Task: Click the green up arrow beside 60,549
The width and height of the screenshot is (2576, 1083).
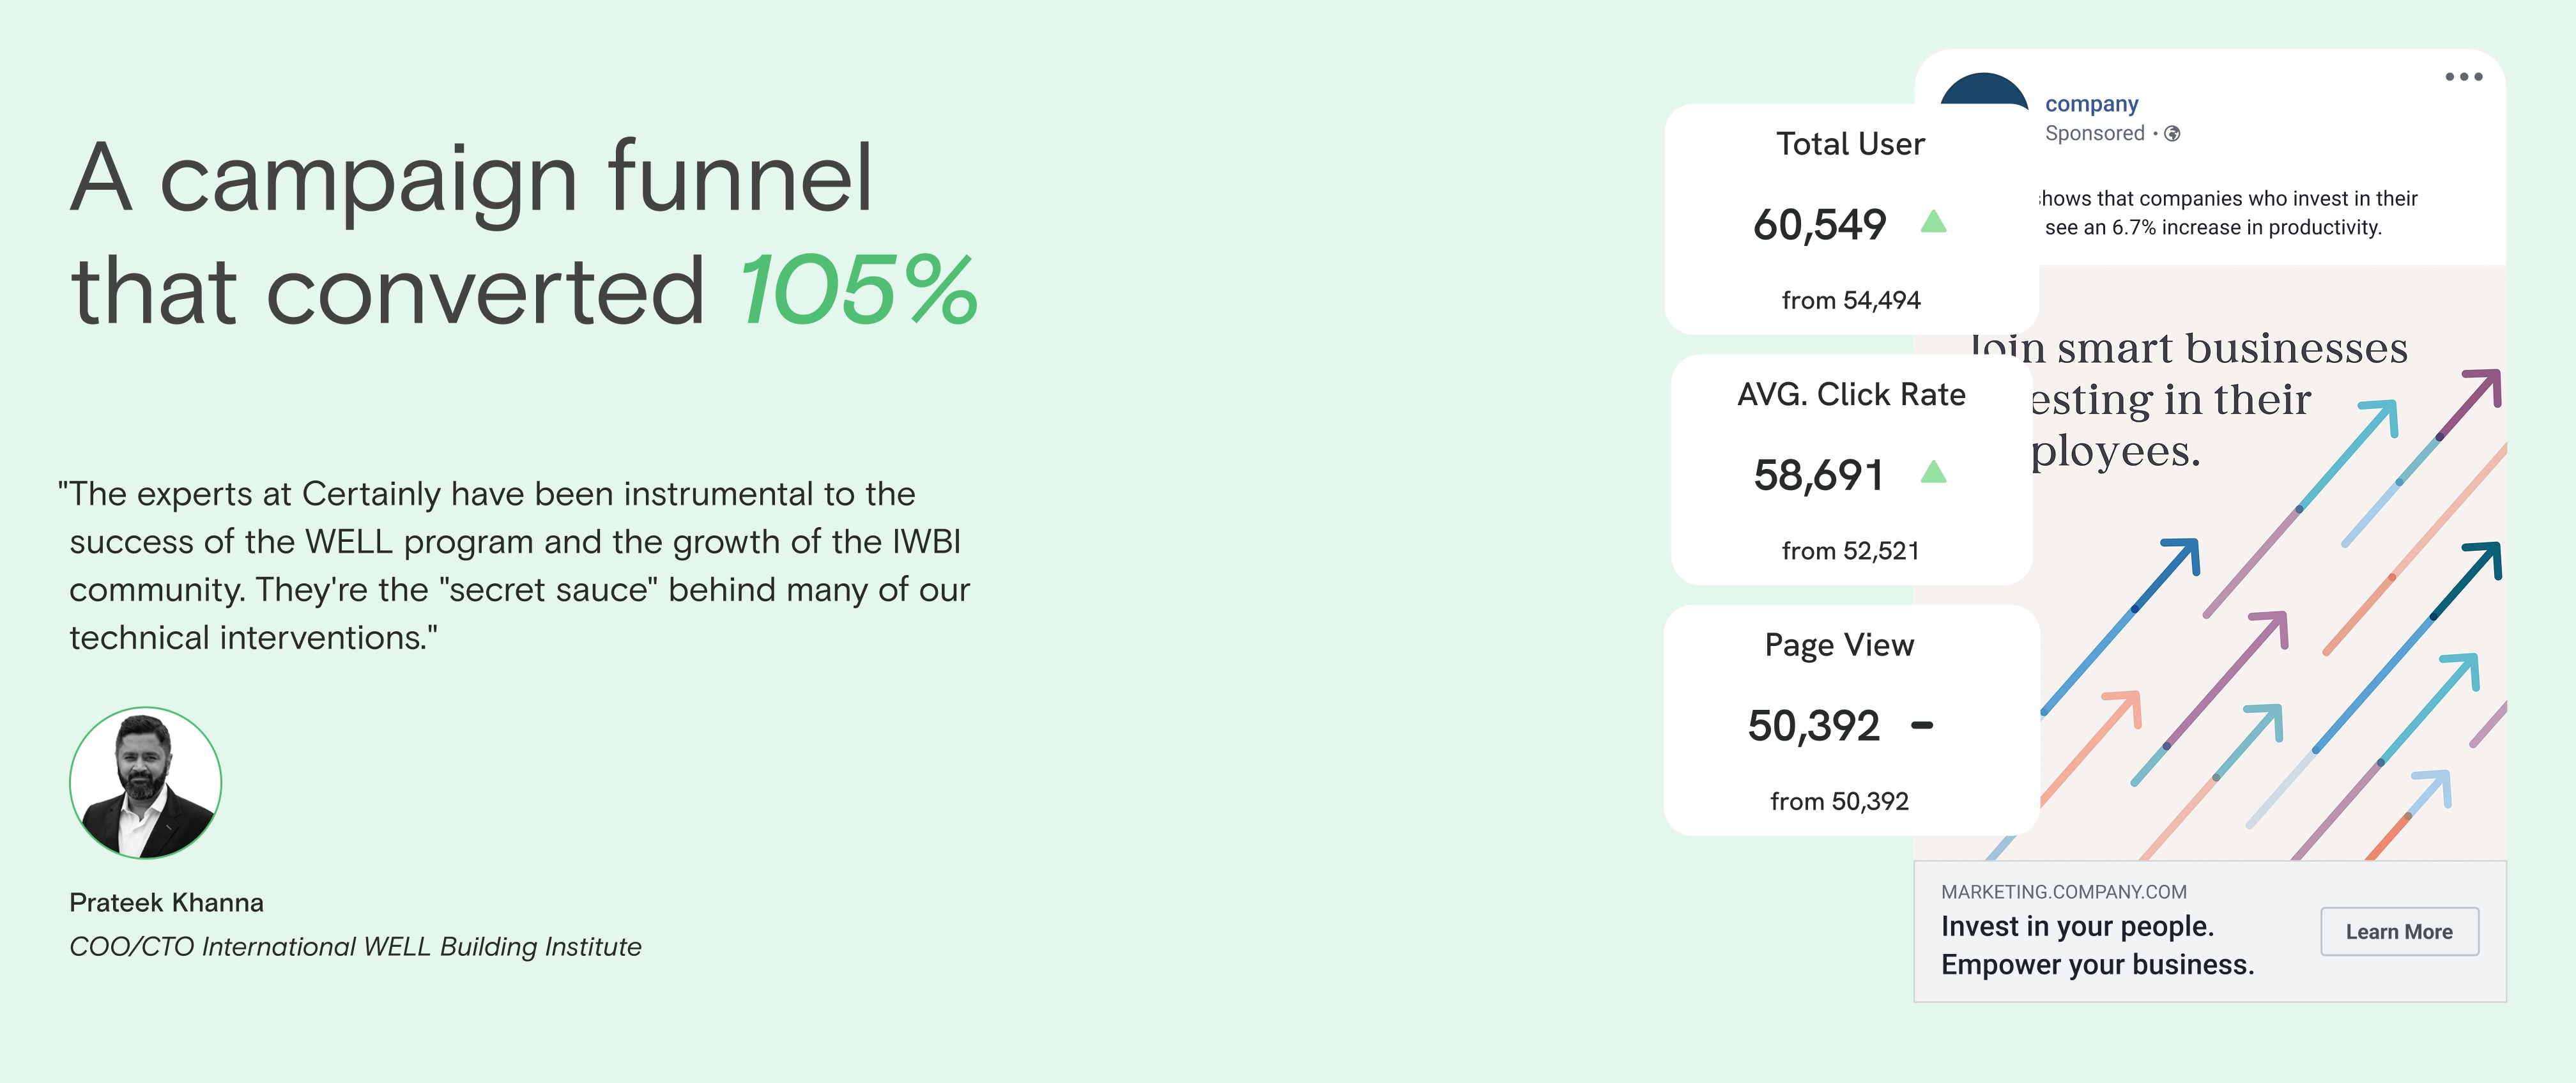Action: coord(1933,221)
